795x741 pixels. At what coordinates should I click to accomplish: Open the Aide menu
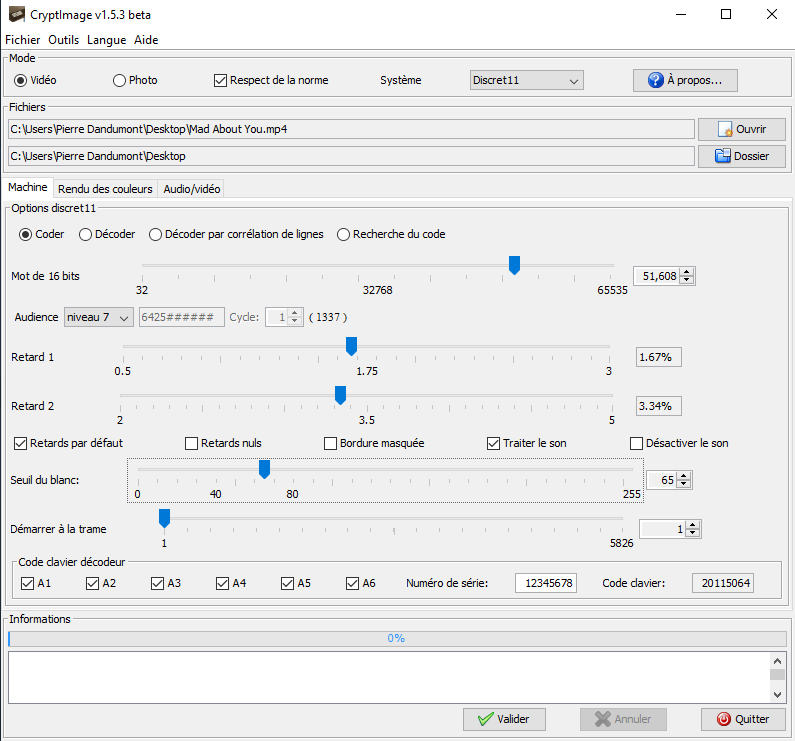[146, 40]
